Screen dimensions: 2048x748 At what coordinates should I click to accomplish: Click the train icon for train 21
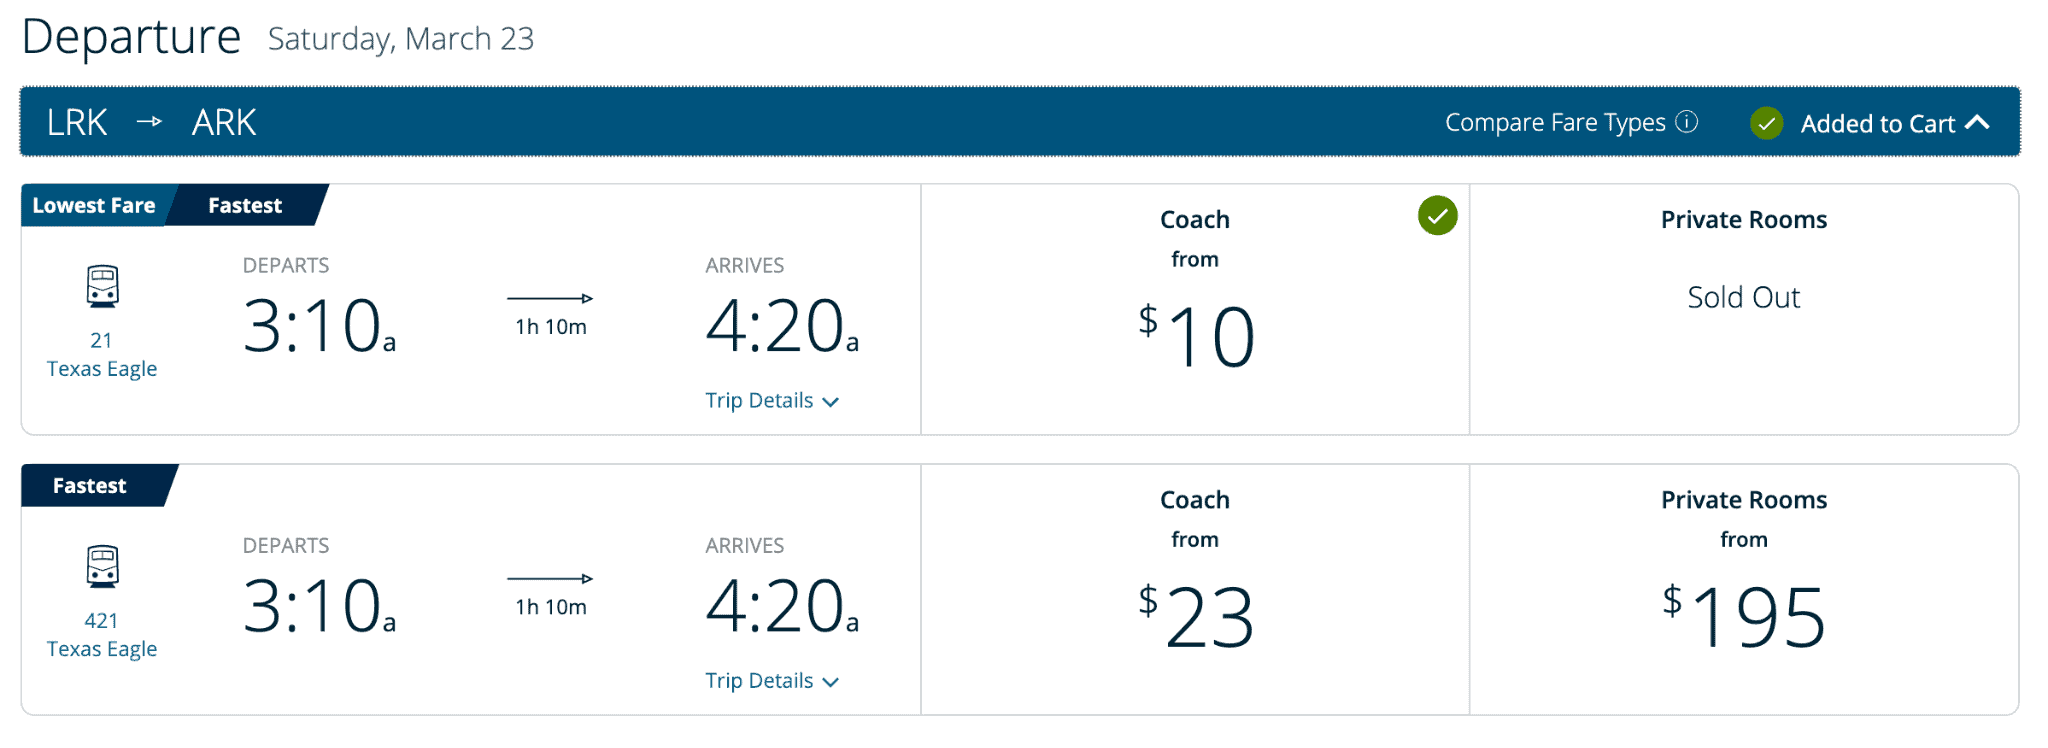[x=102, y=286]
